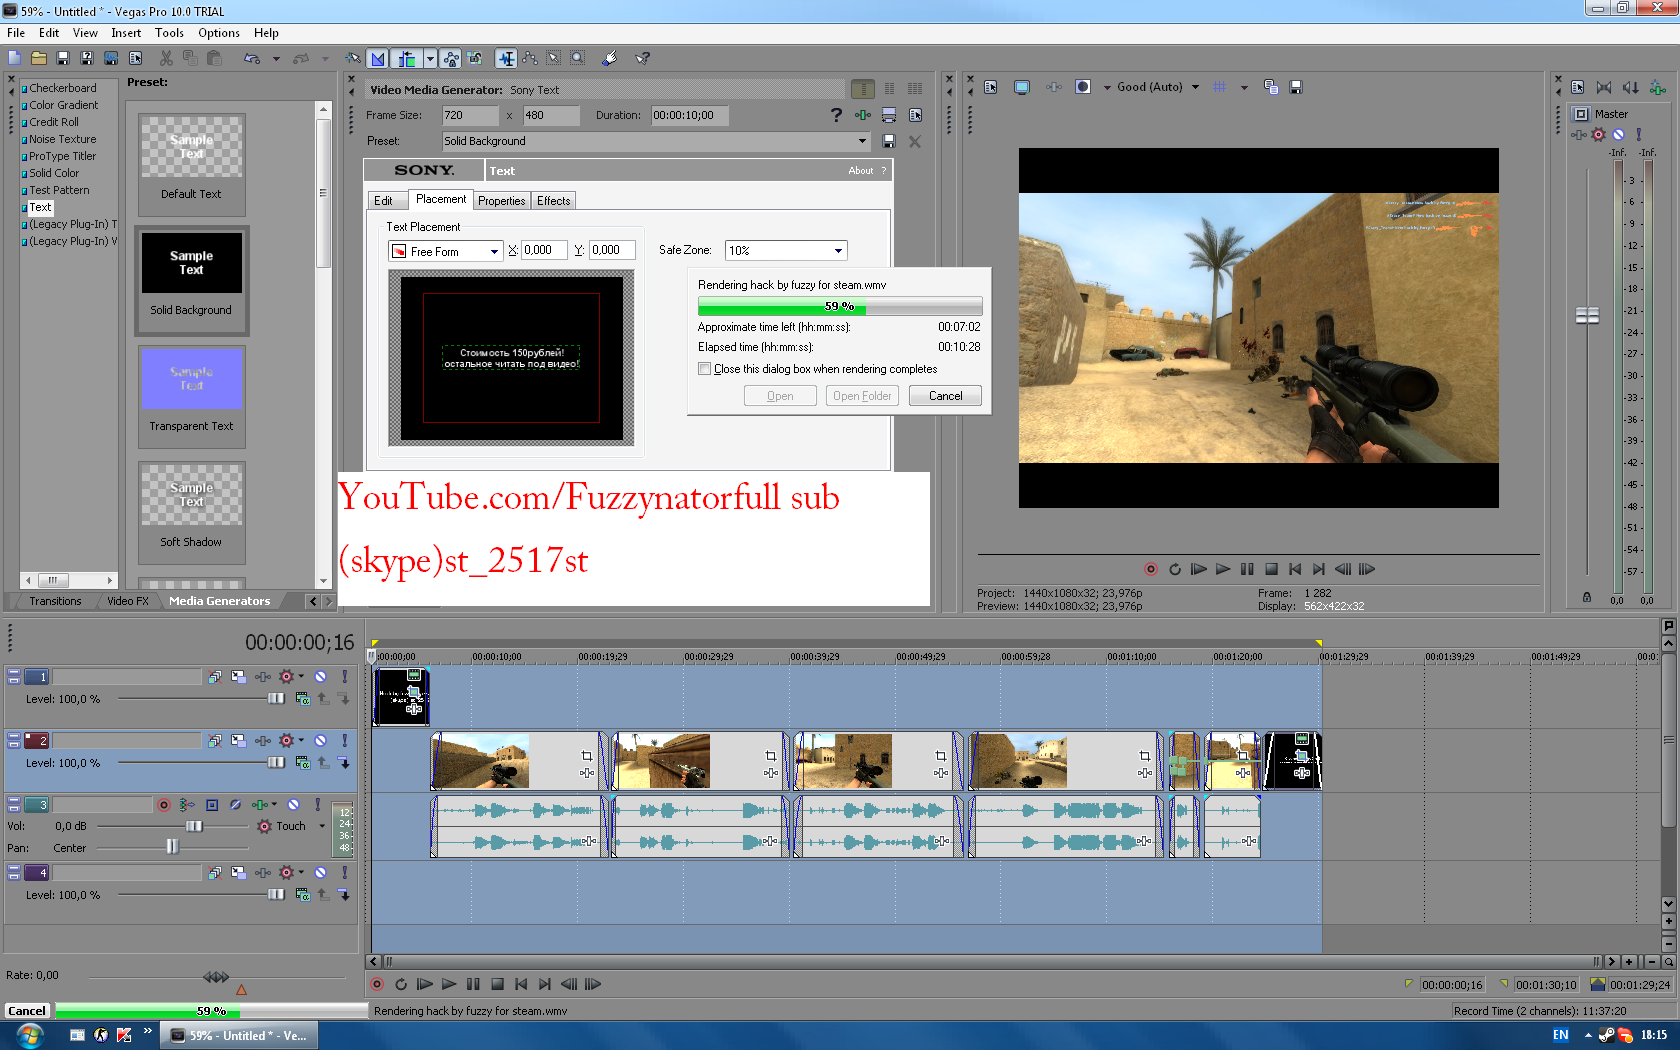
Task: Adjust the Pan slider on audio track 3
Action: (172, 847)
